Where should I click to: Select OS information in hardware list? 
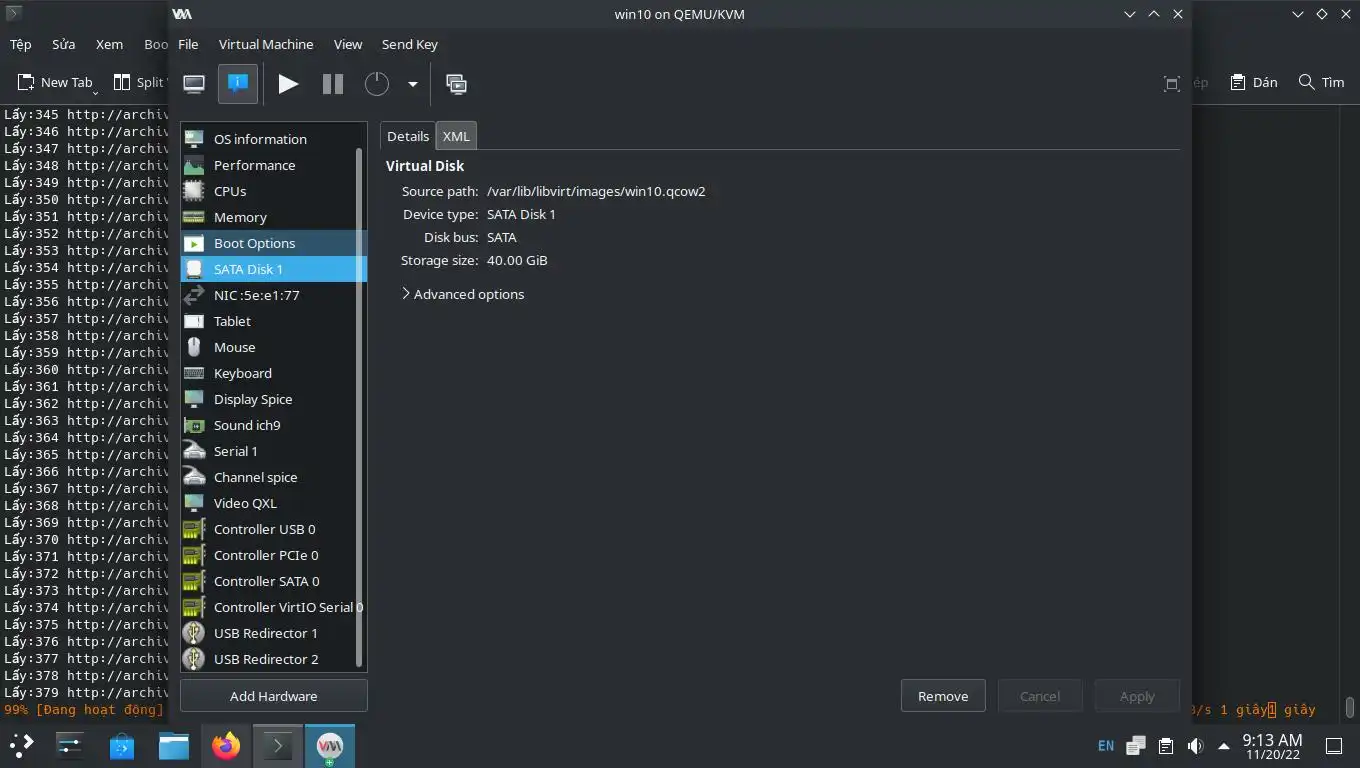tap(273, 139)
